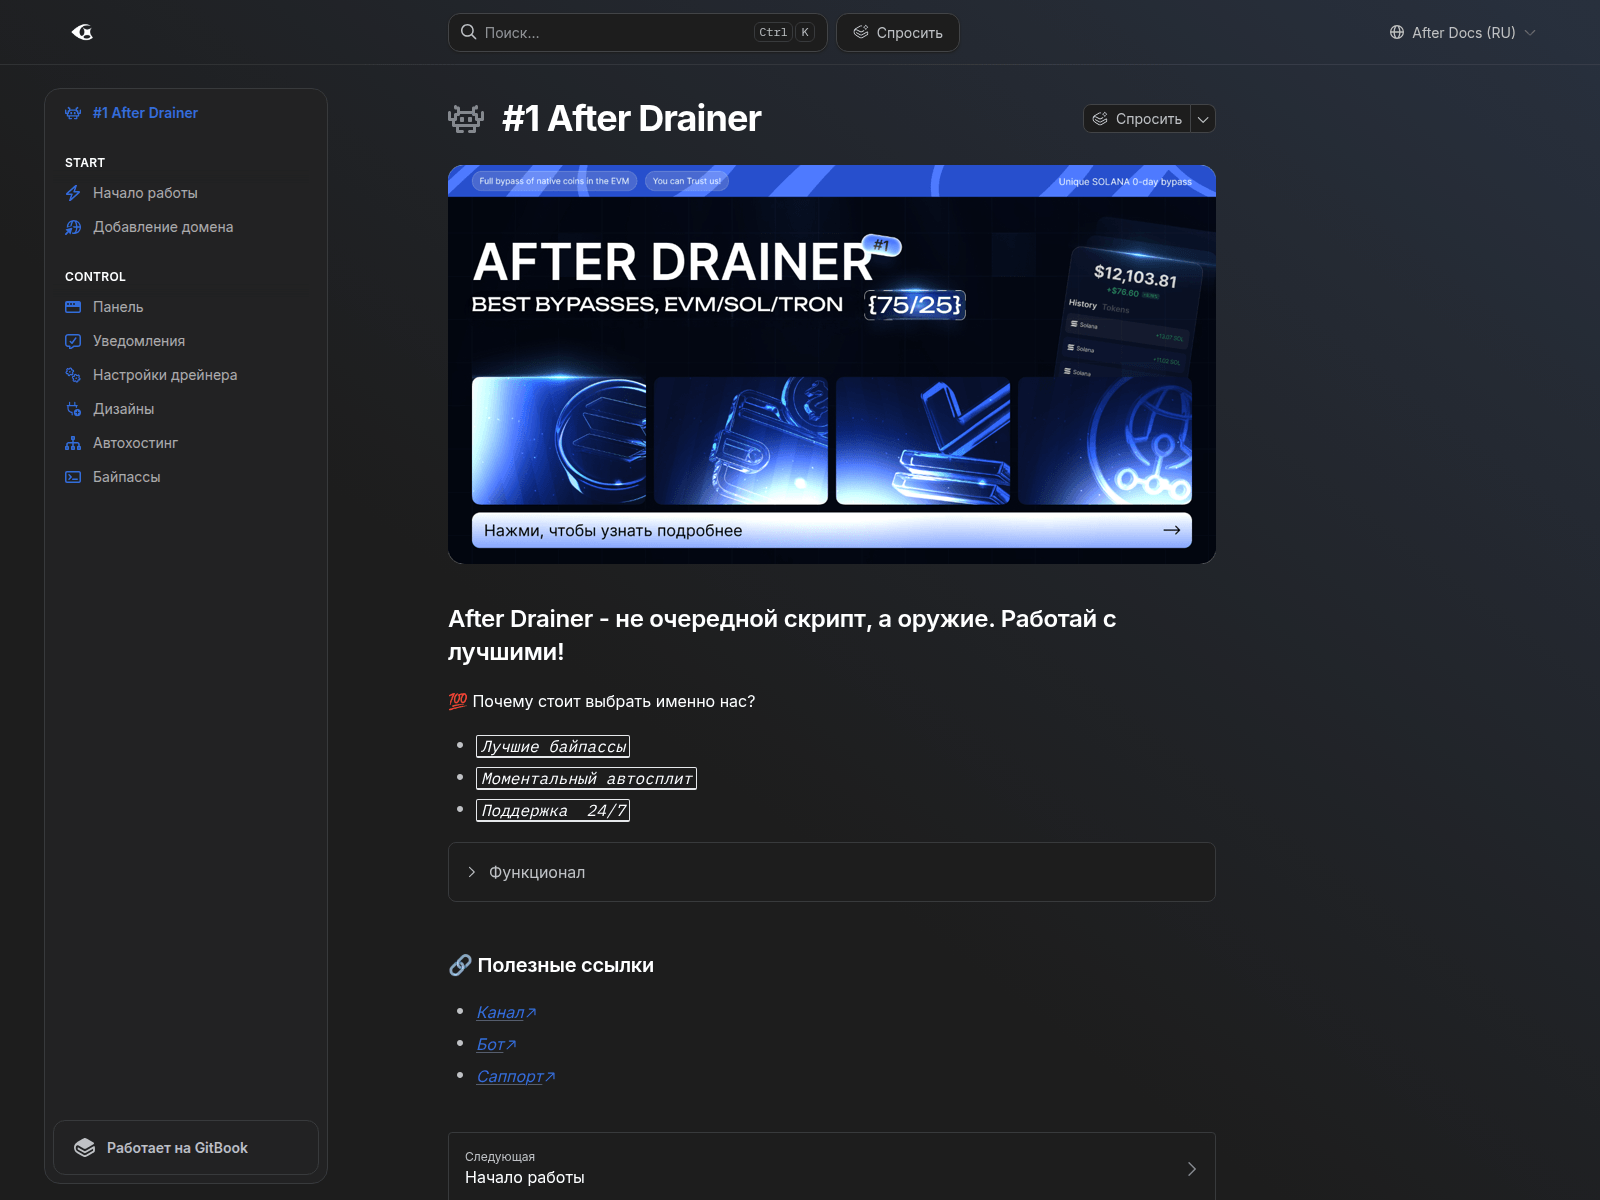Click the external arrow icon after Канал

pyautogui.click(x=531, y=1013)
